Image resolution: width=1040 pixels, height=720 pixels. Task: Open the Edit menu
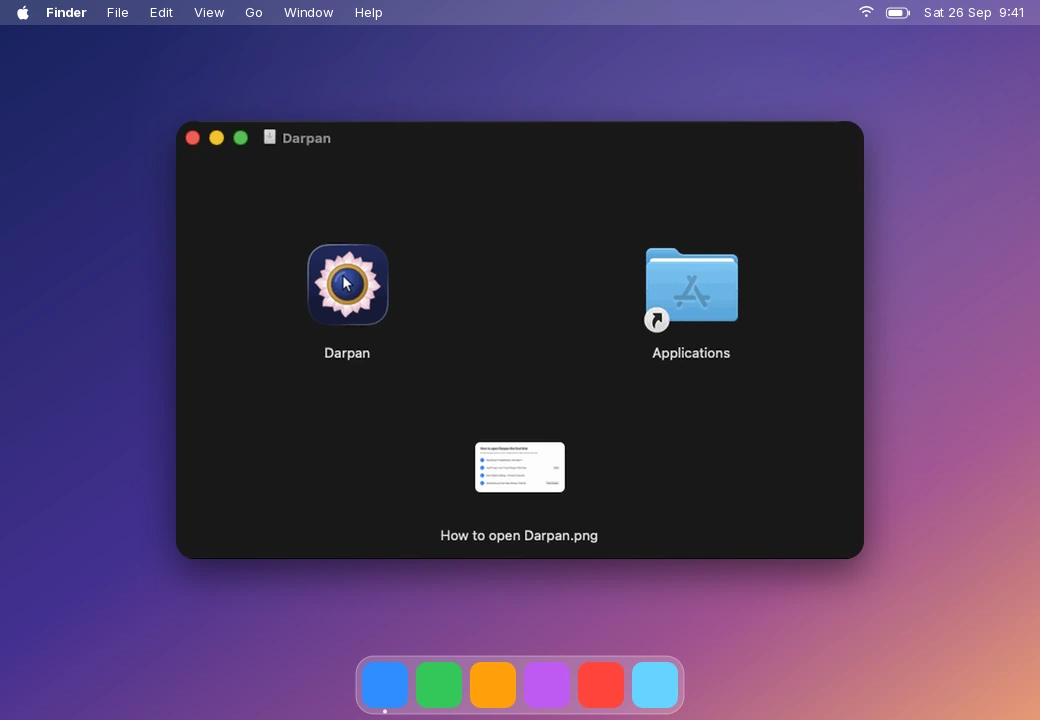161,13
